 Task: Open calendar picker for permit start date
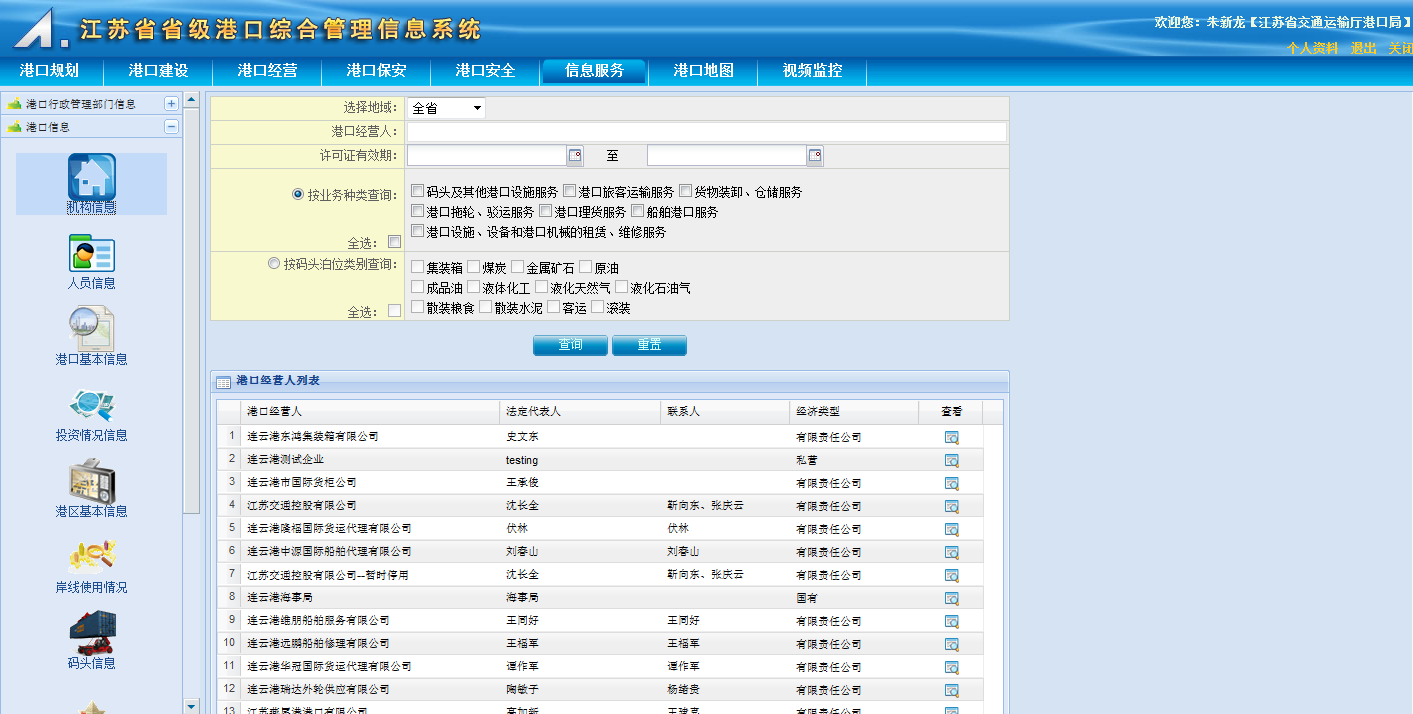tap(575, 156)
